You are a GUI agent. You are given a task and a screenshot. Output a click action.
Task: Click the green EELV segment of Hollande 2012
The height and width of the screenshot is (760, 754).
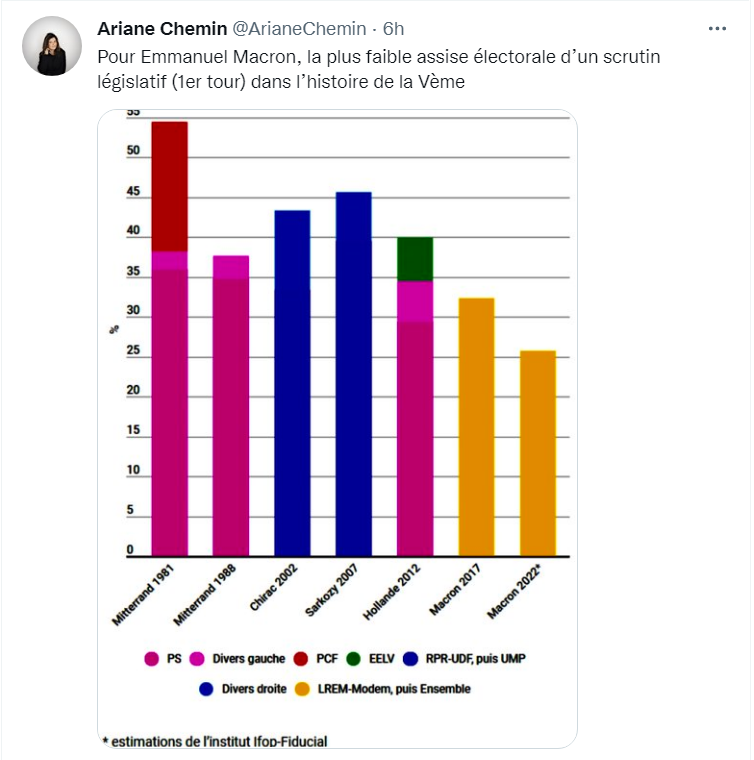[415, 259]
